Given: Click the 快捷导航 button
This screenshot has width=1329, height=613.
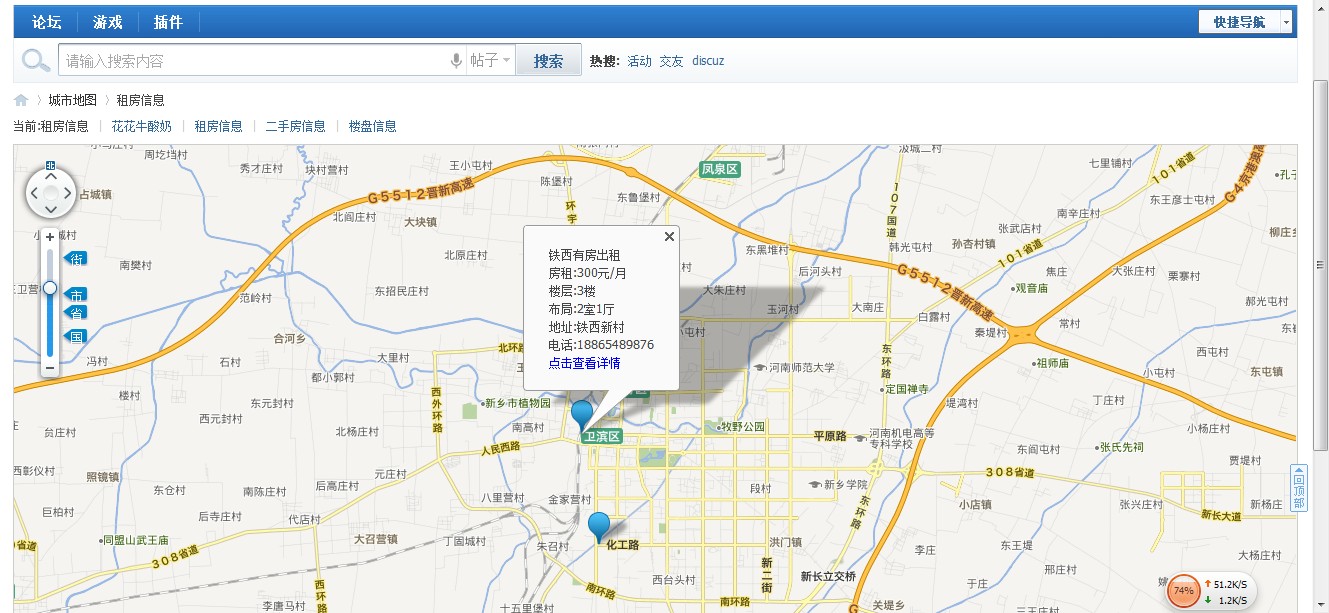Looking at the screenshot, I should pos(1239,22).
